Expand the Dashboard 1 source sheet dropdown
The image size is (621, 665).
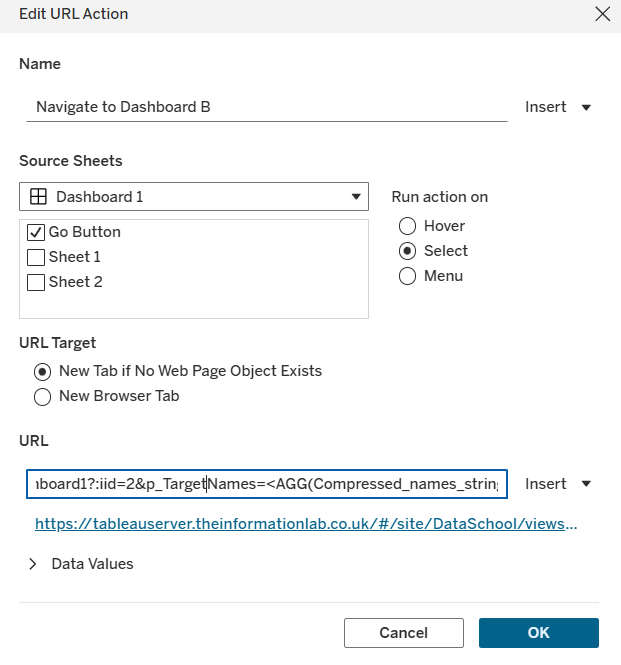[x=355, y=197]
